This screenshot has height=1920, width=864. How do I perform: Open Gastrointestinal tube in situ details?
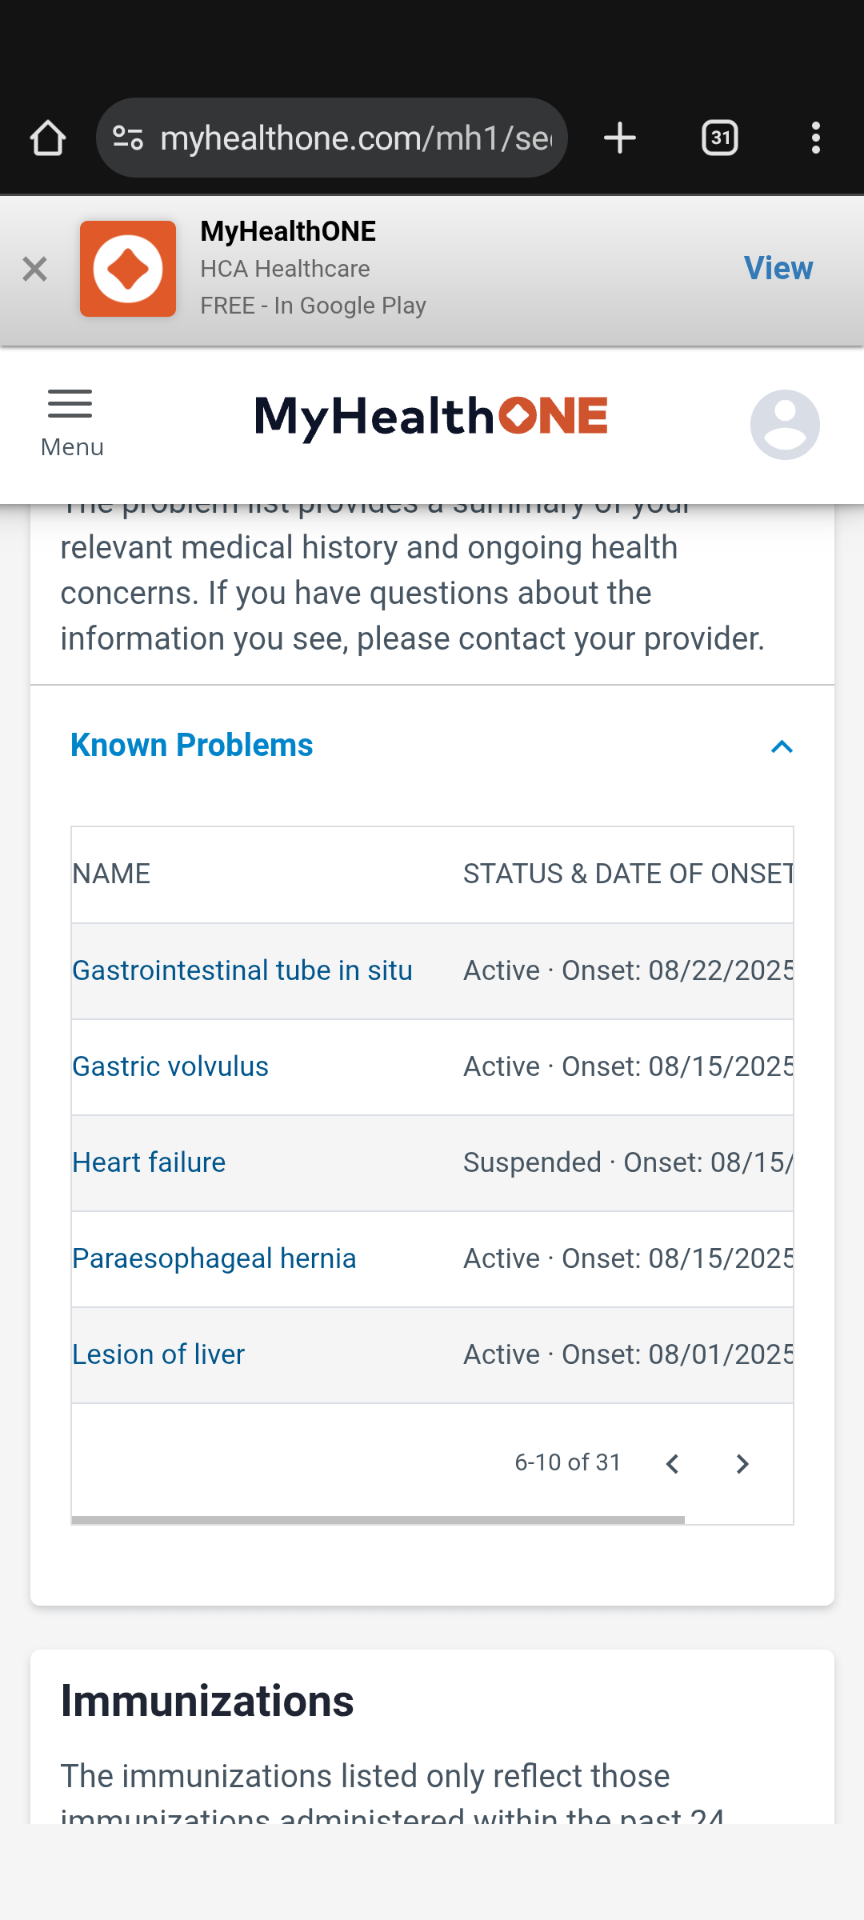(242, 971)
